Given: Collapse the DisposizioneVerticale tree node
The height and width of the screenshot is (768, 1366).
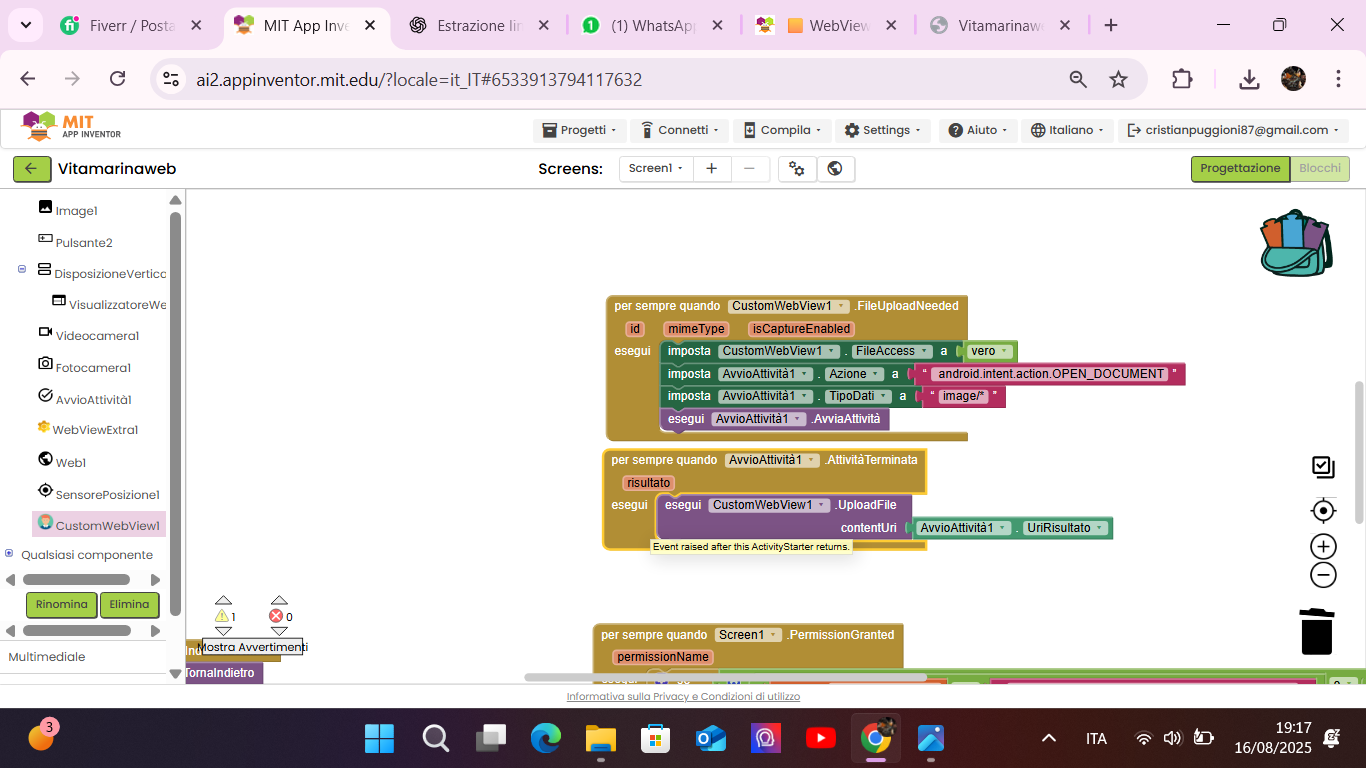Looking at the screenshot, I should pos(22,270).
